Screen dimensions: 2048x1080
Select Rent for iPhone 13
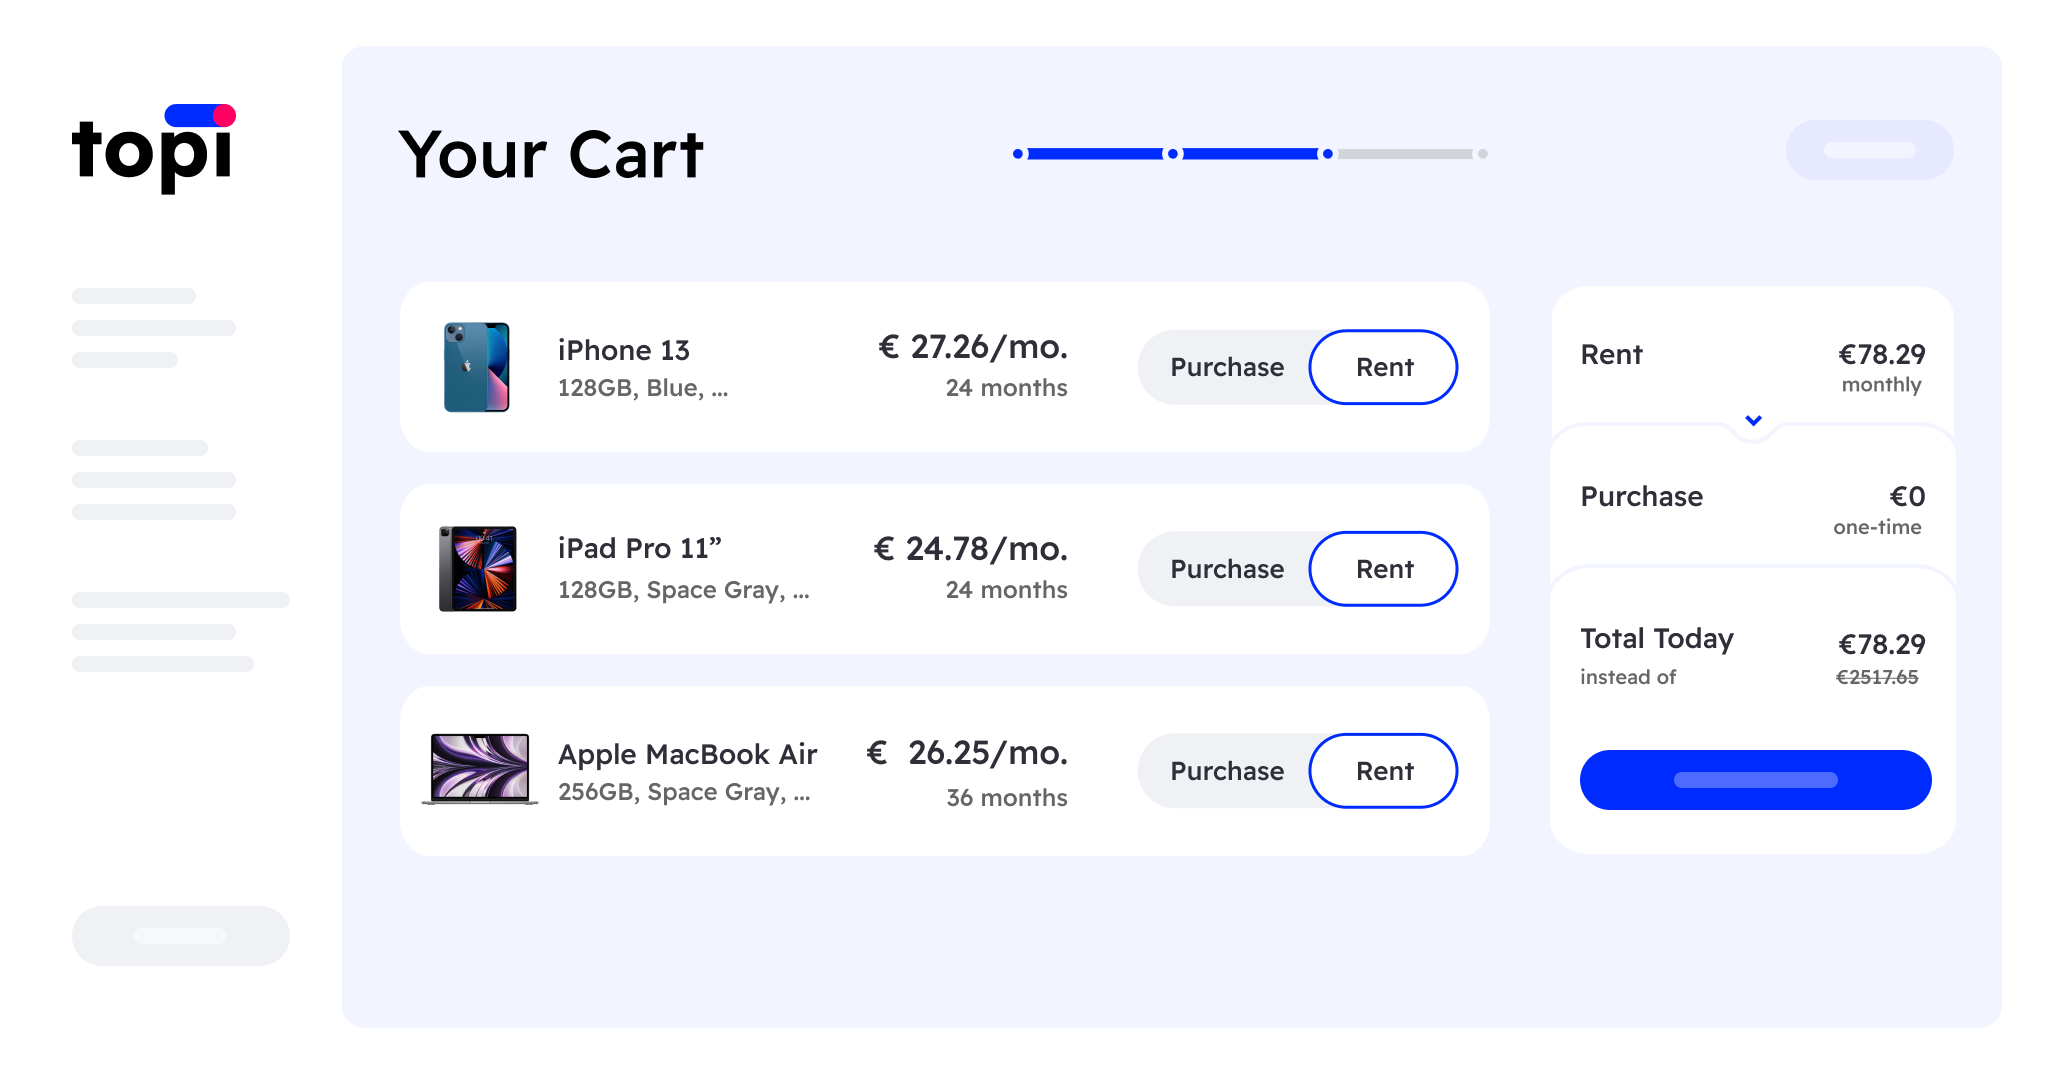(1384, 367)
